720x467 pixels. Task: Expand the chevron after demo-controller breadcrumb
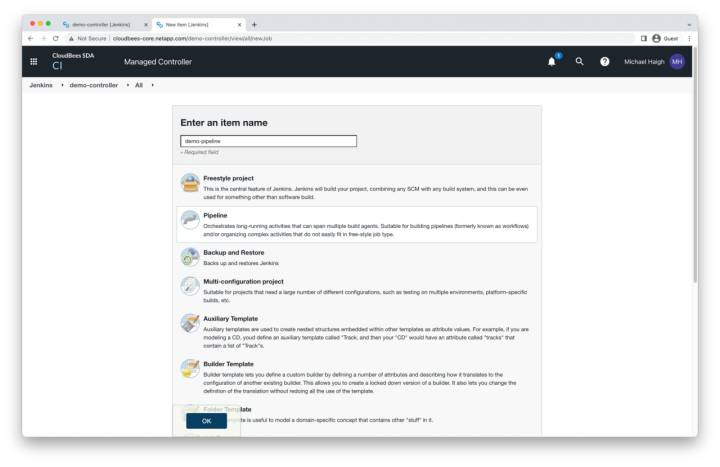(127, 85)
